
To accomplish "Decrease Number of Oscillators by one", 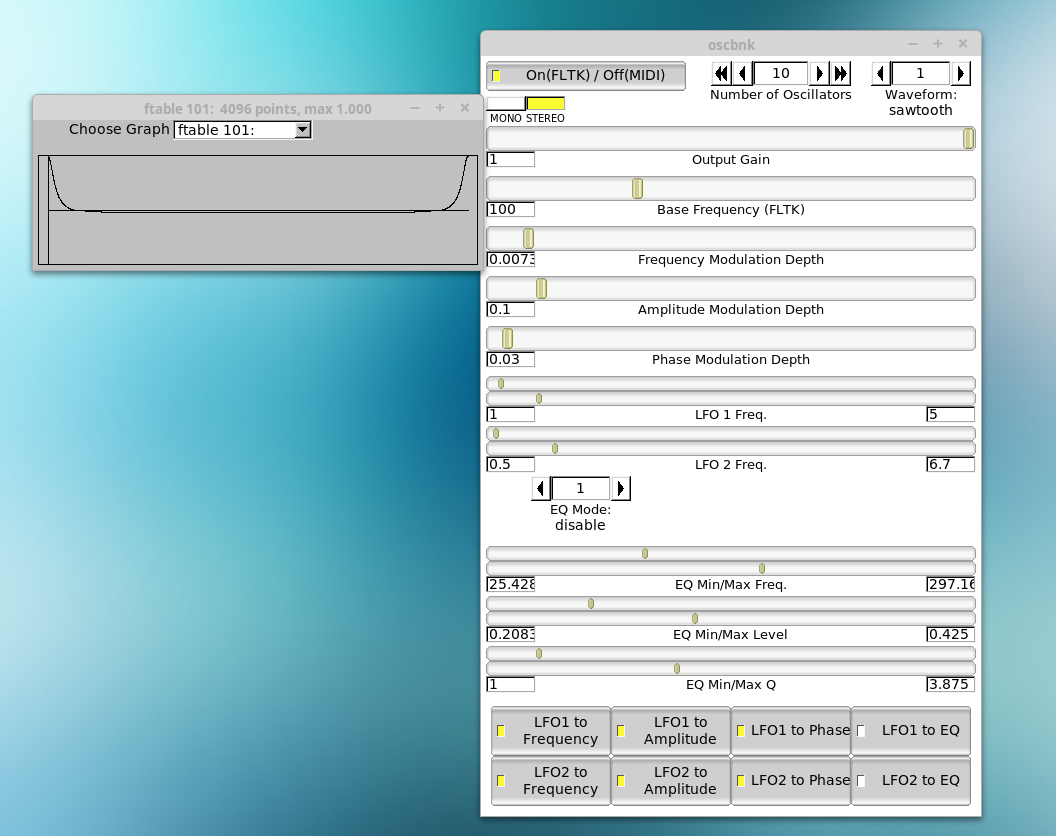I will [x=742, y=73].
